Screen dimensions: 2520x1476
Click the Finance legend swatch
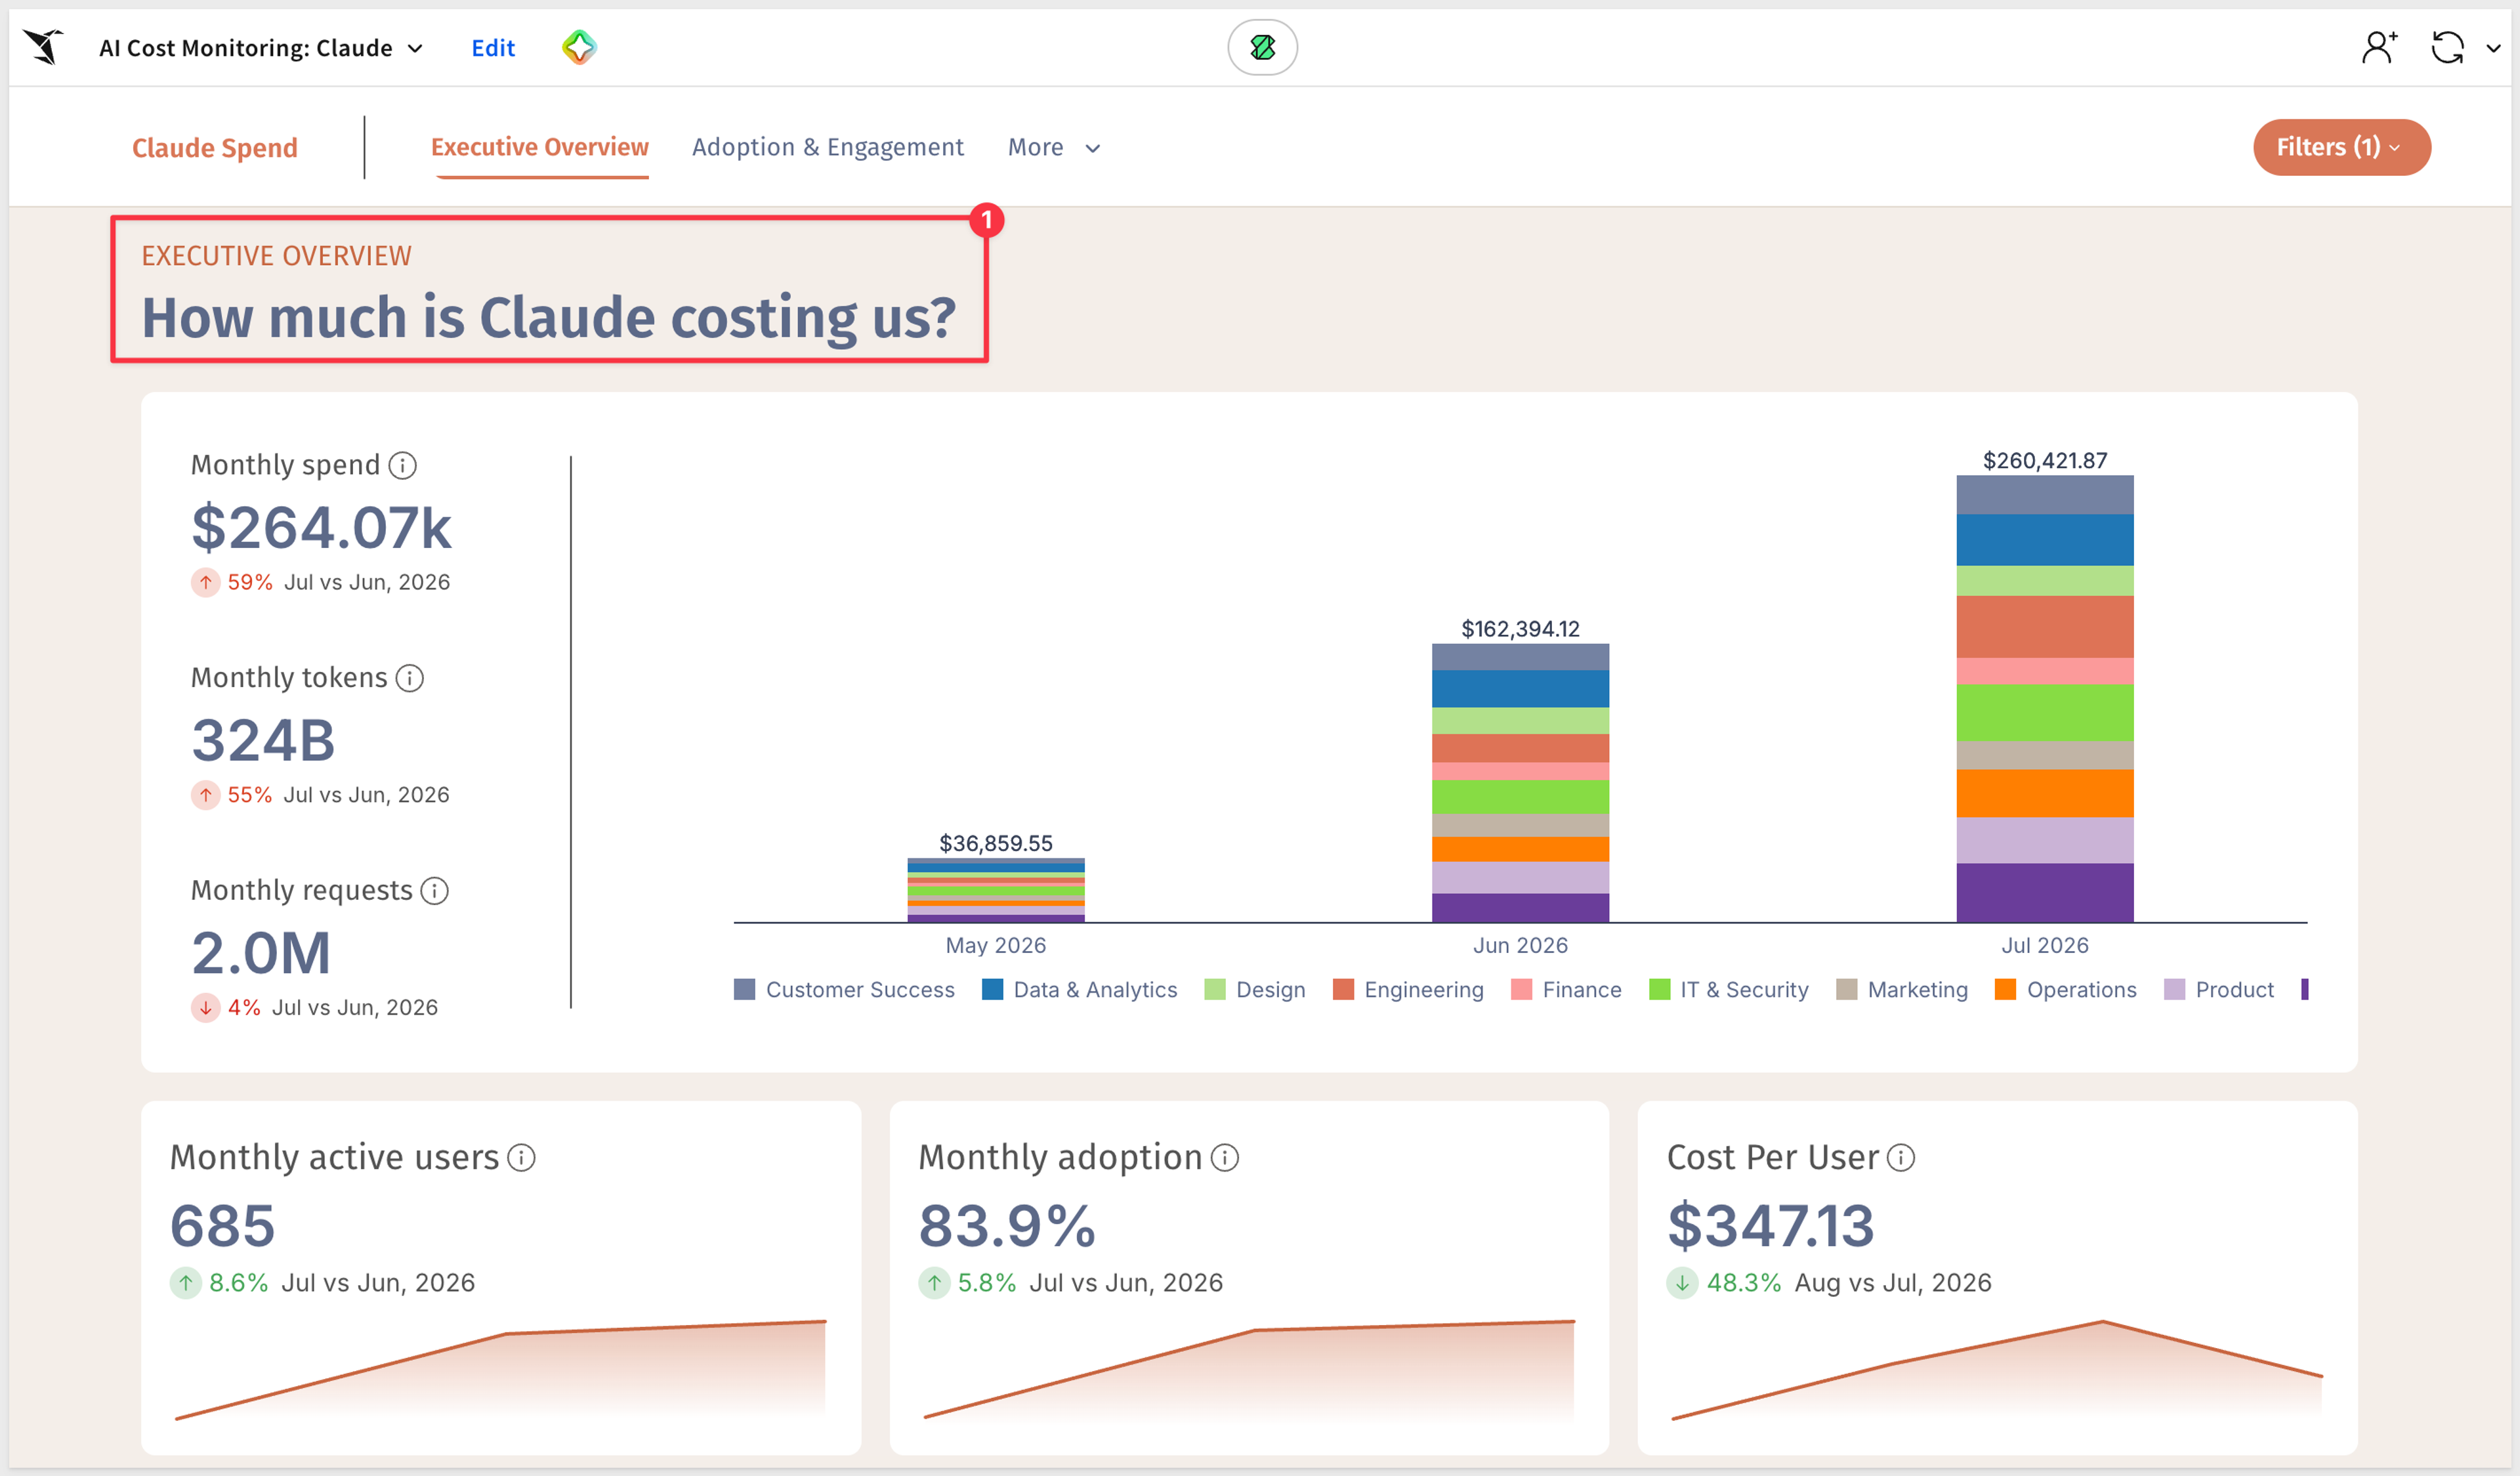click(x=1521, y=990)
